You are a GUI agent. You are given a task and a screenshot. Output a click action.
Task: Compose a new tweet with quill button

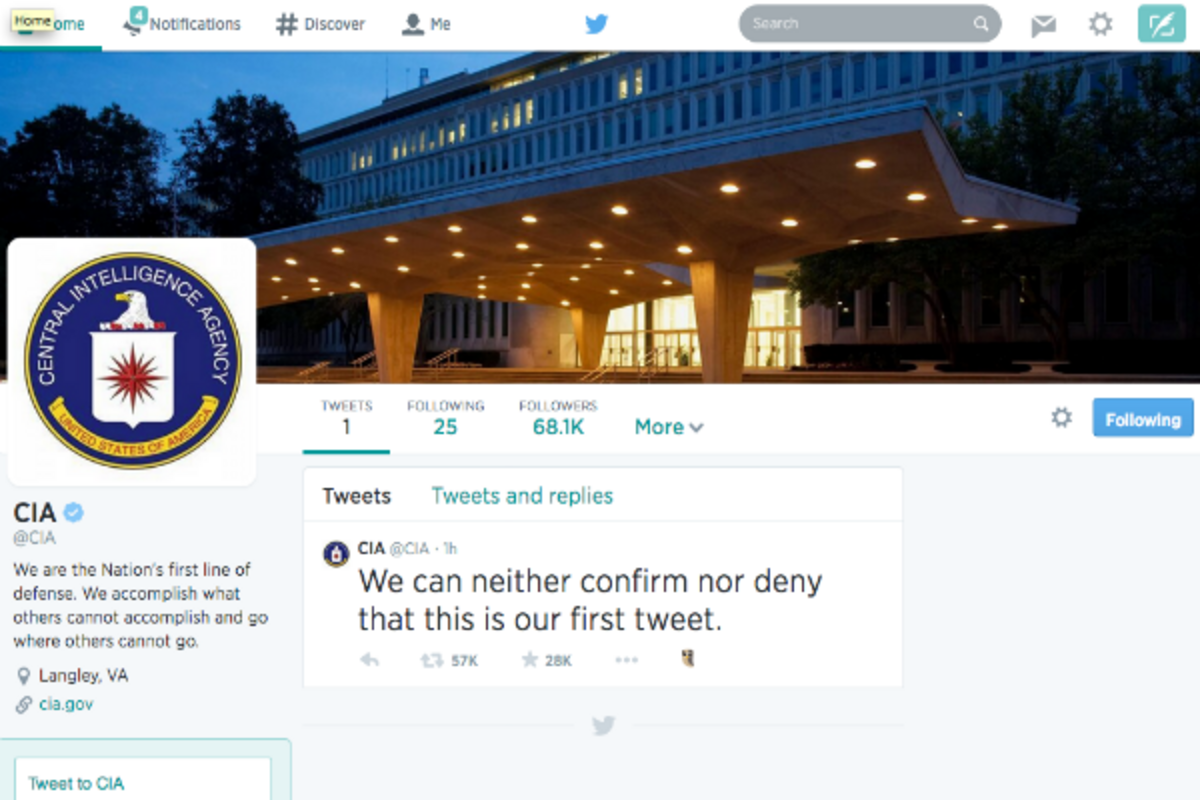point(1161,24)
